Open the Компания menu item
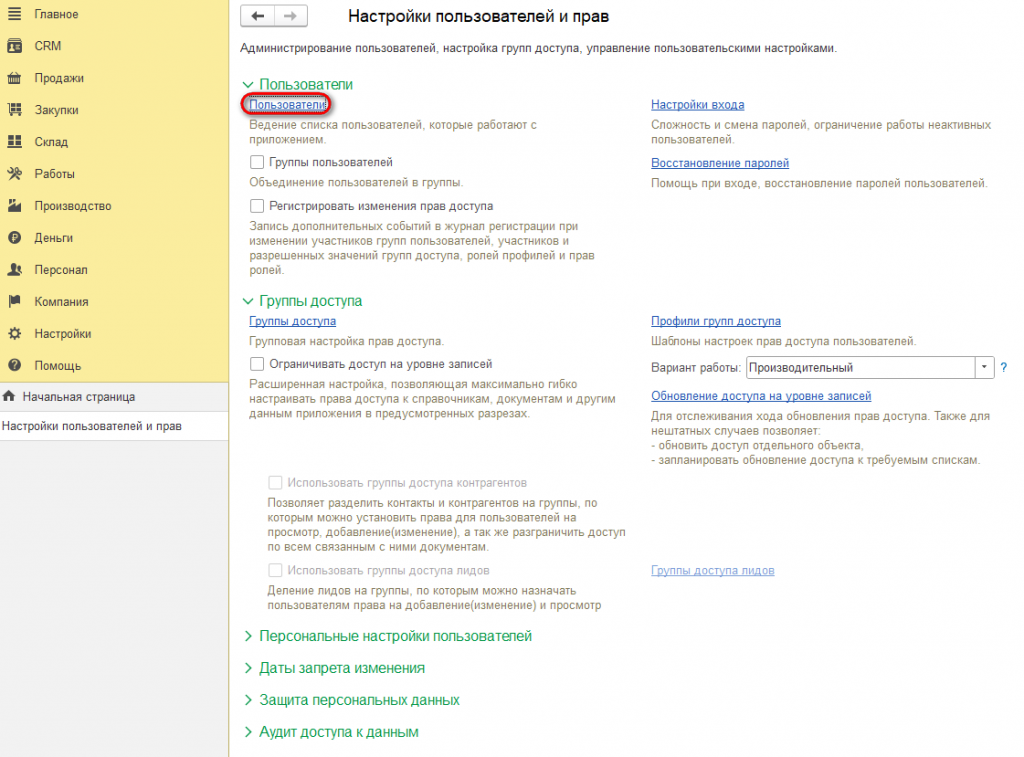The width and height of the screenshot is (1024, 757). point(61,302)
